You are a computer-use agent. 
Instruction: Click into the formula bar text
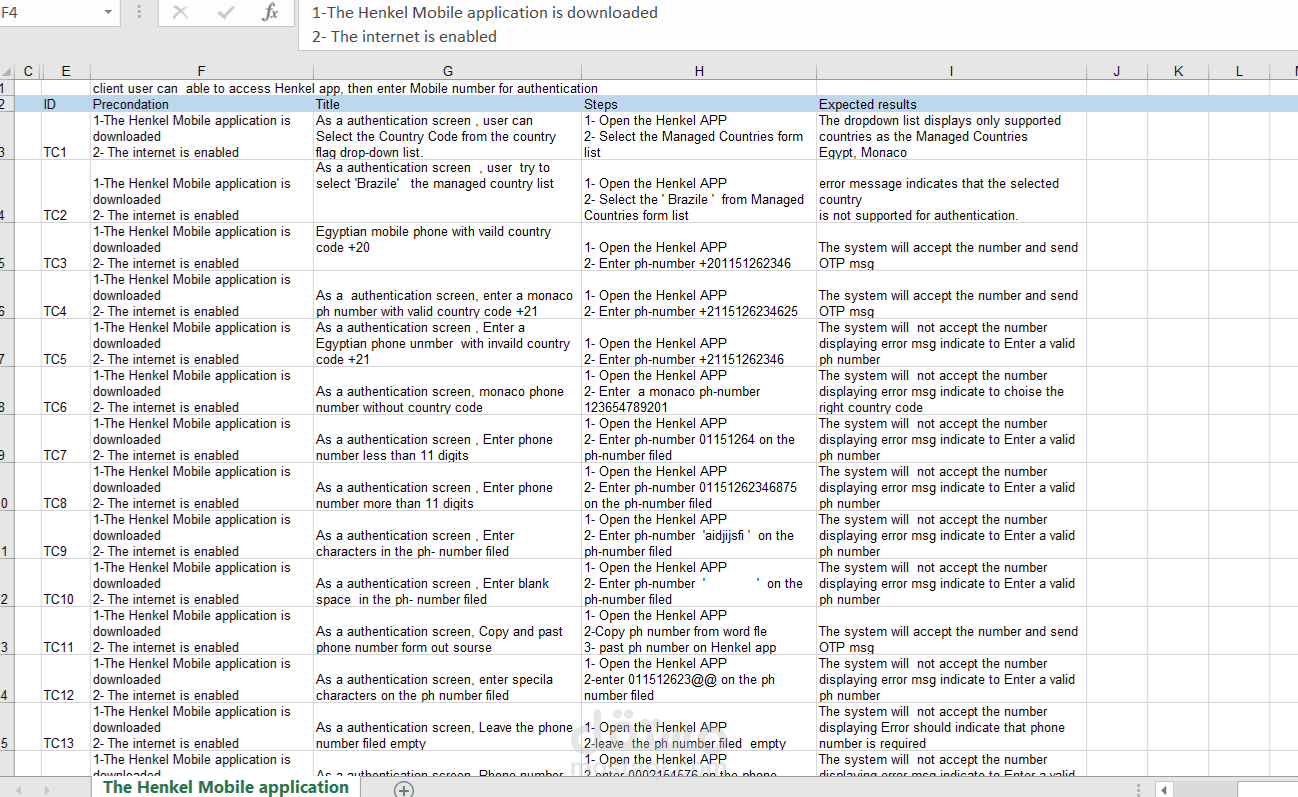[x=797, y=24]
